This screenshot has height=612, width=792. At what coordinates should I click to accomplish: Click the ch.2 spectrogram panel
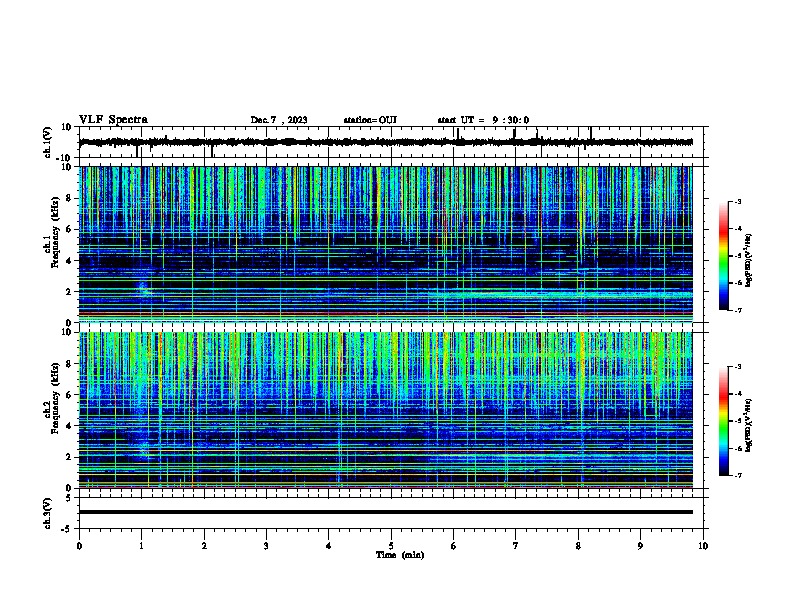pos(385,410)
